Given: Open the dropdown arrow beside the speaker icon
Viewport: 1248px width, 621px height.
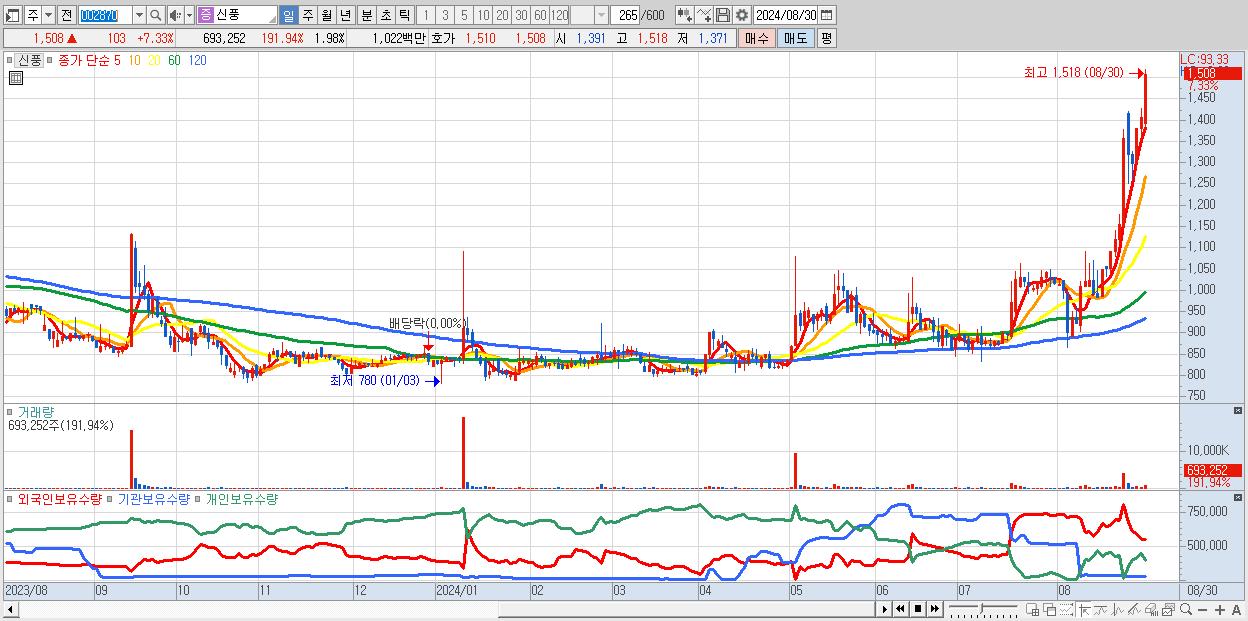Looking at the screenshot, I should [189, 15].
